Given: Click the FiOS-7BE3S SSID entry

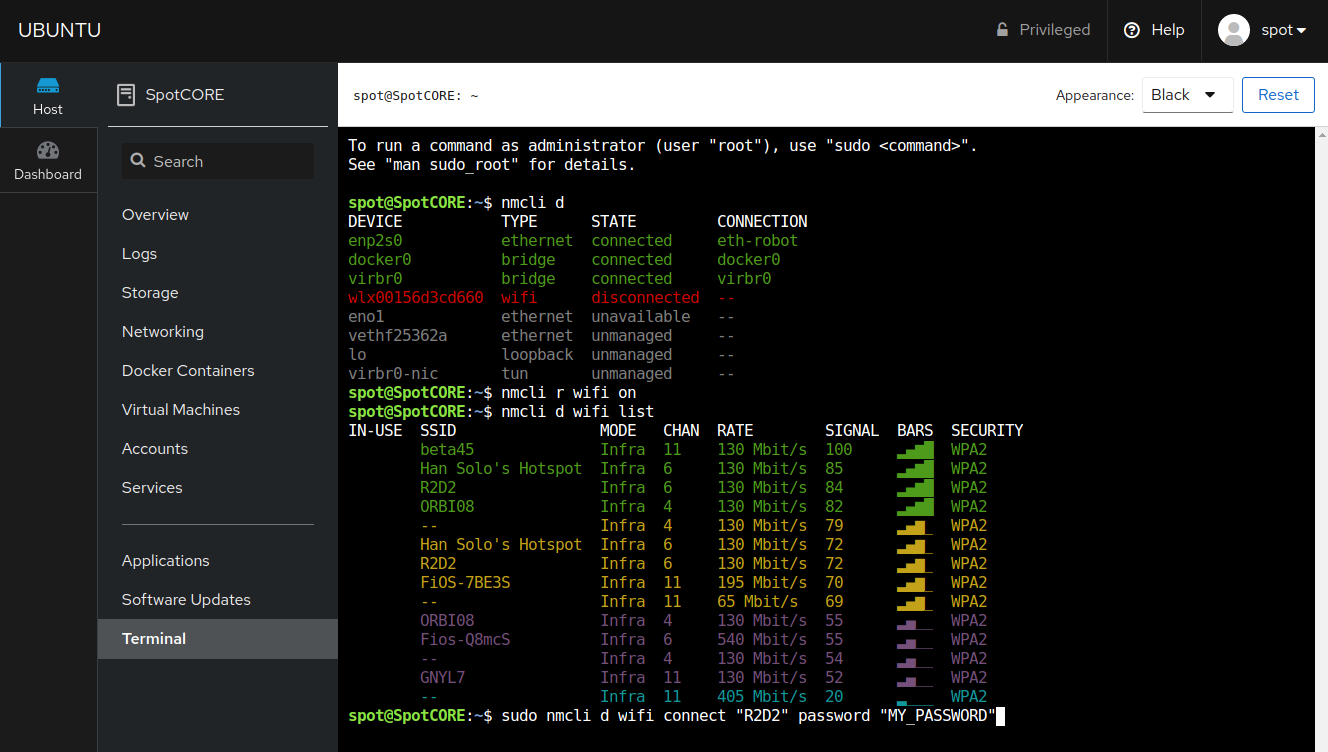Looking at the screenshot, I should point(465,583).
